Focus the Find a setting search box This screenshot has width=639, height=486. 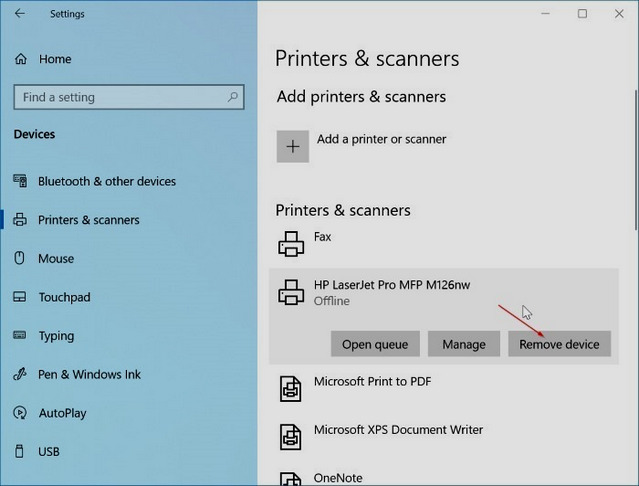pyautogui.click(x=129, y=97)
